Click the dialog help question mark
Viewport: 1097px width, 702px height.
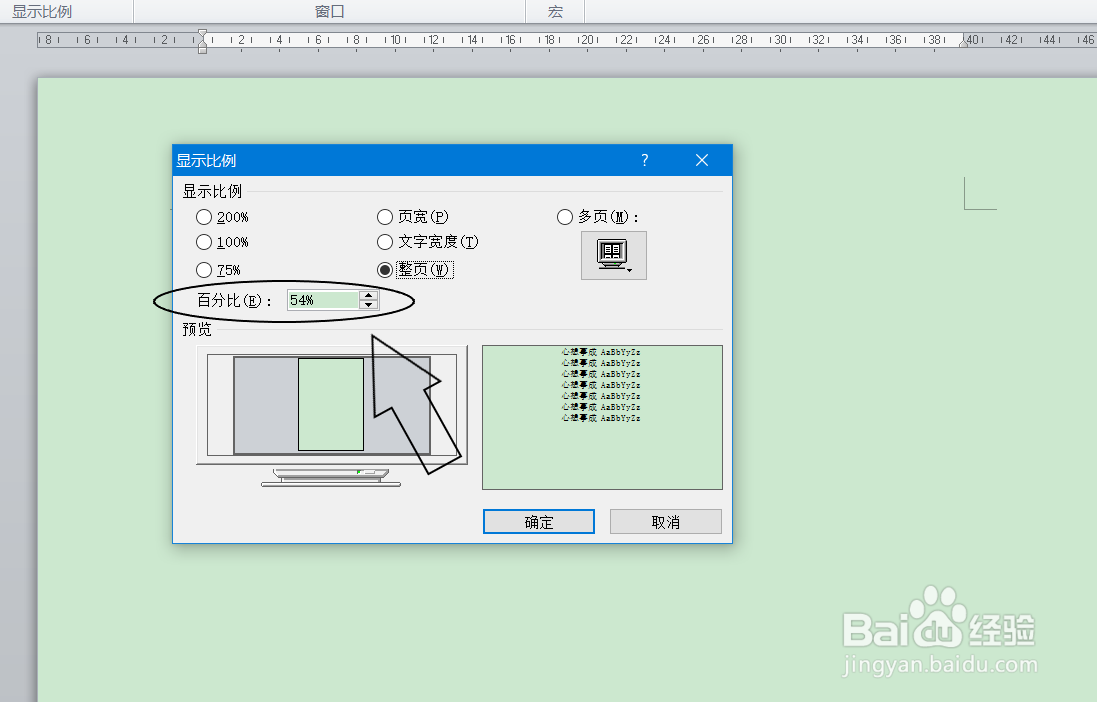644,160
